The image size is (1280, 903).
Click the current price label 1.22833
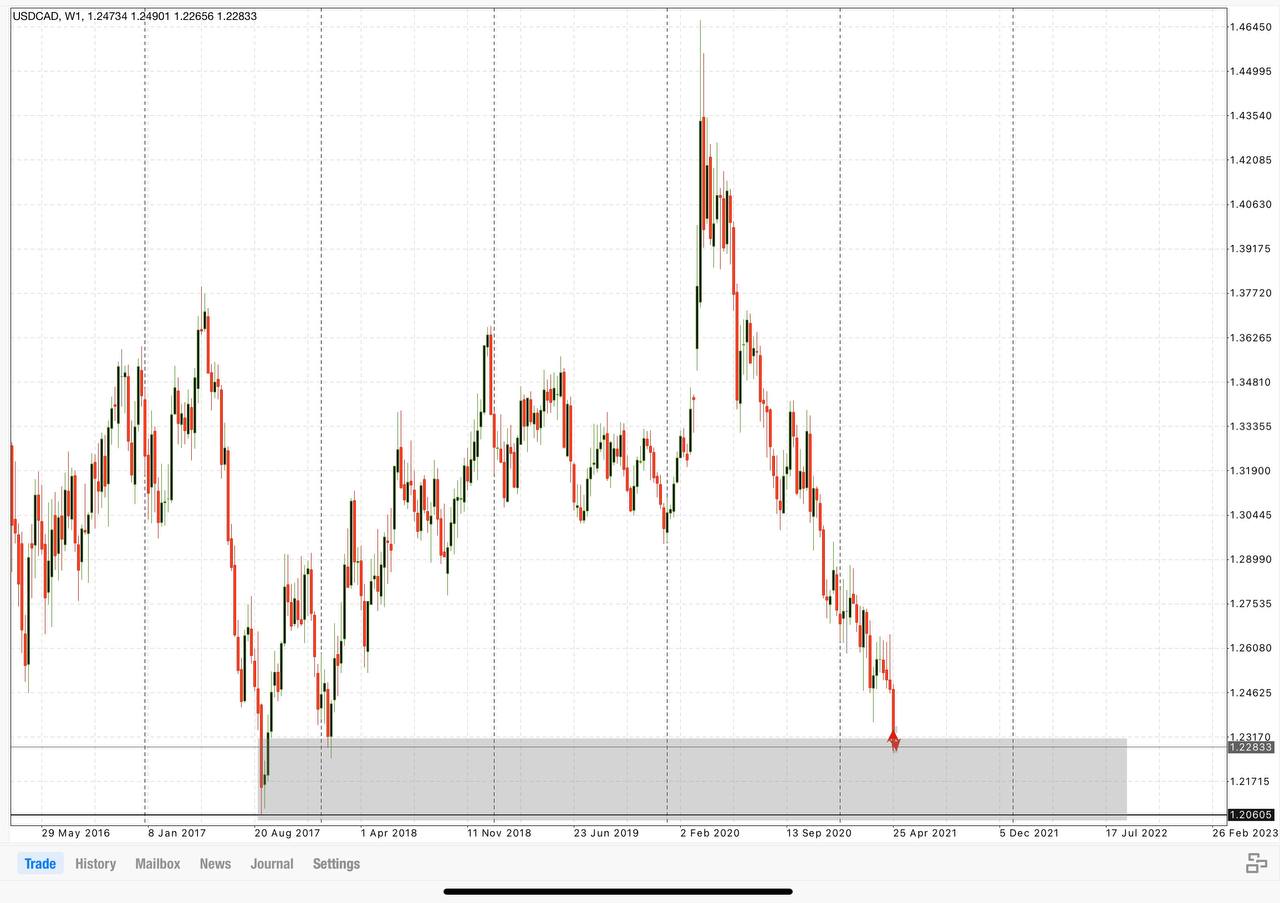(1251, 747)
